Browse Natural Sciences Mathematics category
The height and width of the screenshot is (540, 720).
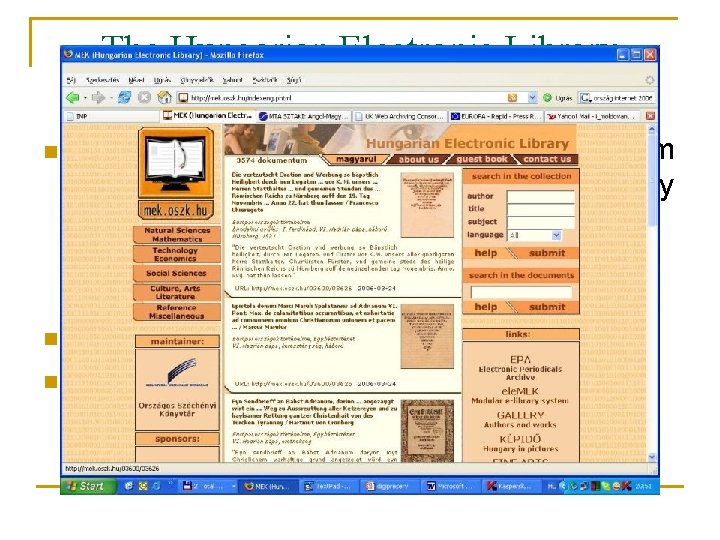pos(177,235)
